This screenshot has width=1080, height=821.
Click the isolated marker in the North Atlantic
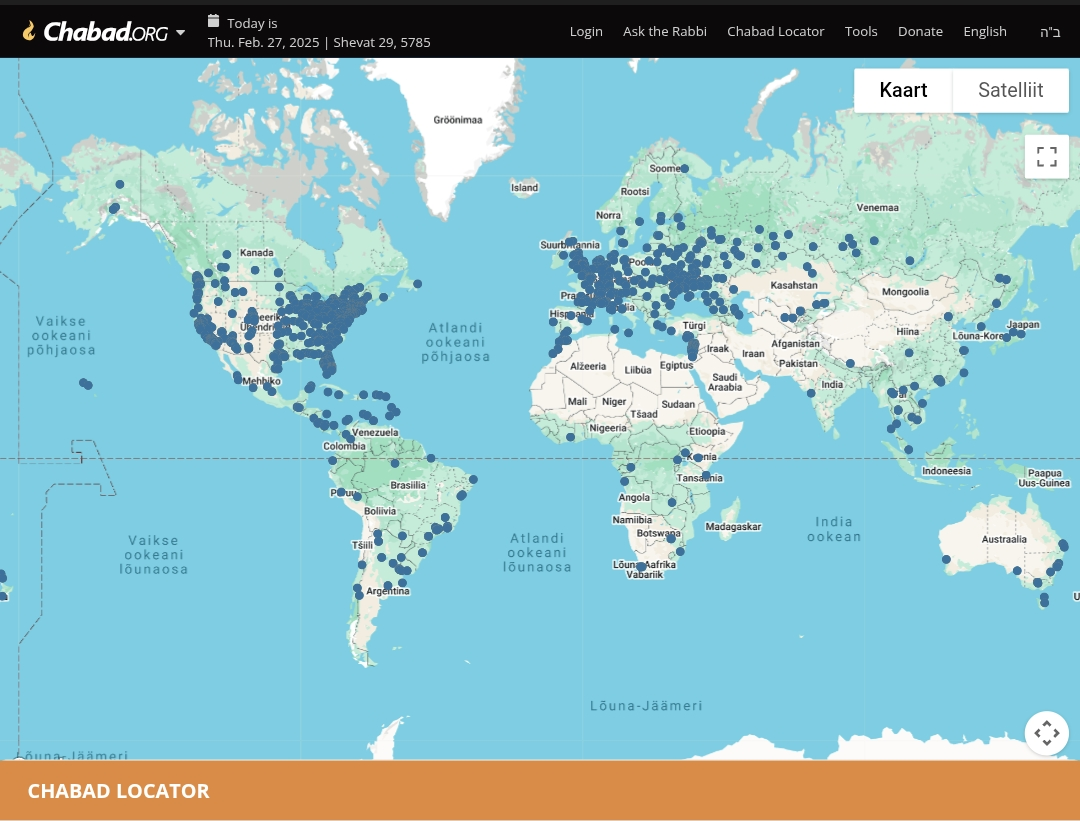pyautogui.click(x=417, y=284)
